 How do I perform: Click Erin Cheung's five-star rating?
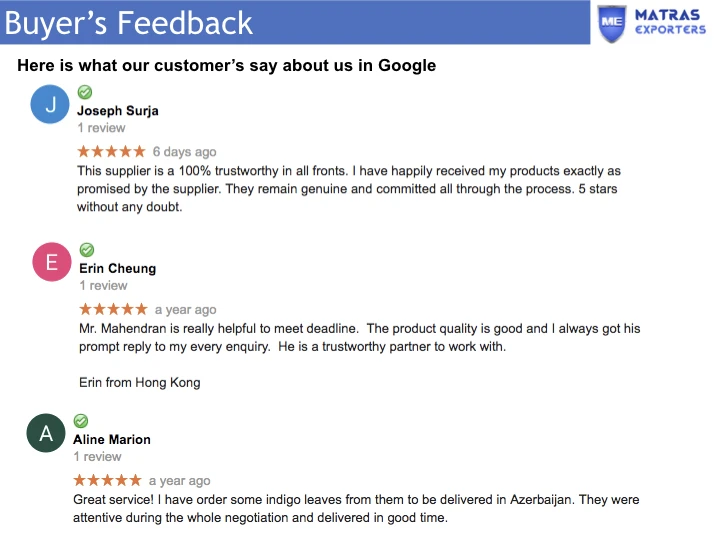coord(113,310)
